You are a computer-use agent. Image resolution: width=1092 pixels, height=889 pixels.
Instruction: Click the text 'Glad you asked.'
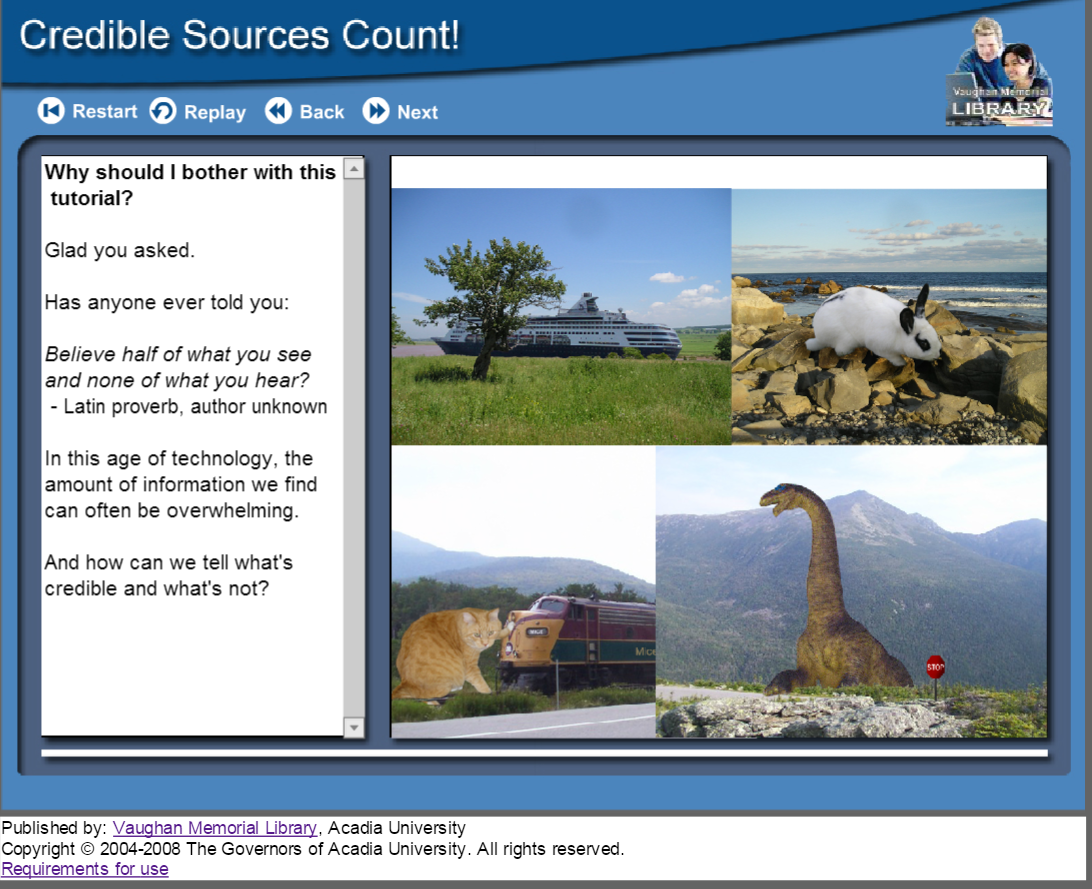[x=120, y=250]
